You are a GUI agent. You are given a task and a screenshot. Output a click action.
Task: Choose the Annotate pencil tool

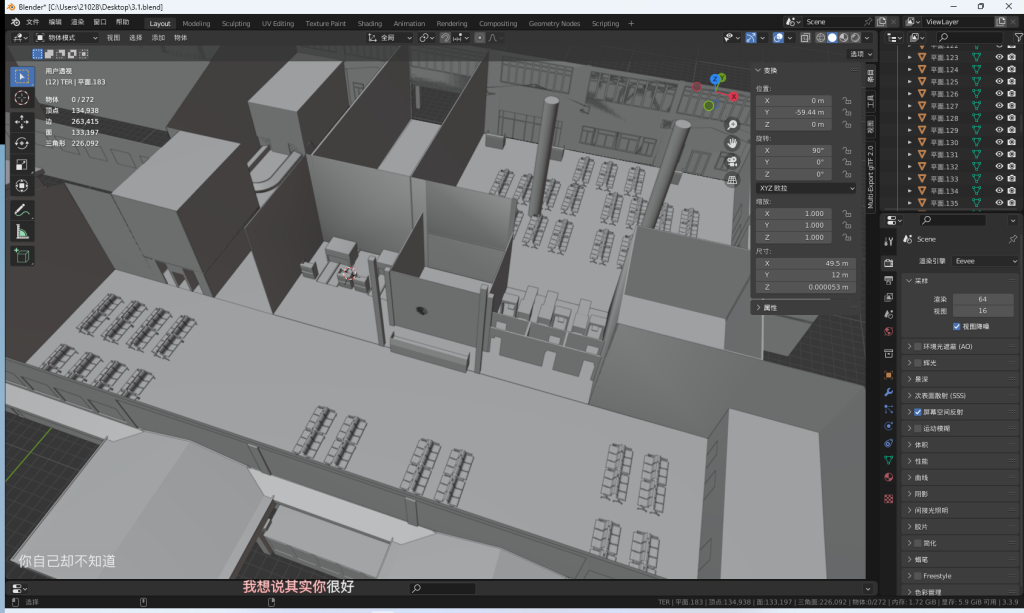22,210
